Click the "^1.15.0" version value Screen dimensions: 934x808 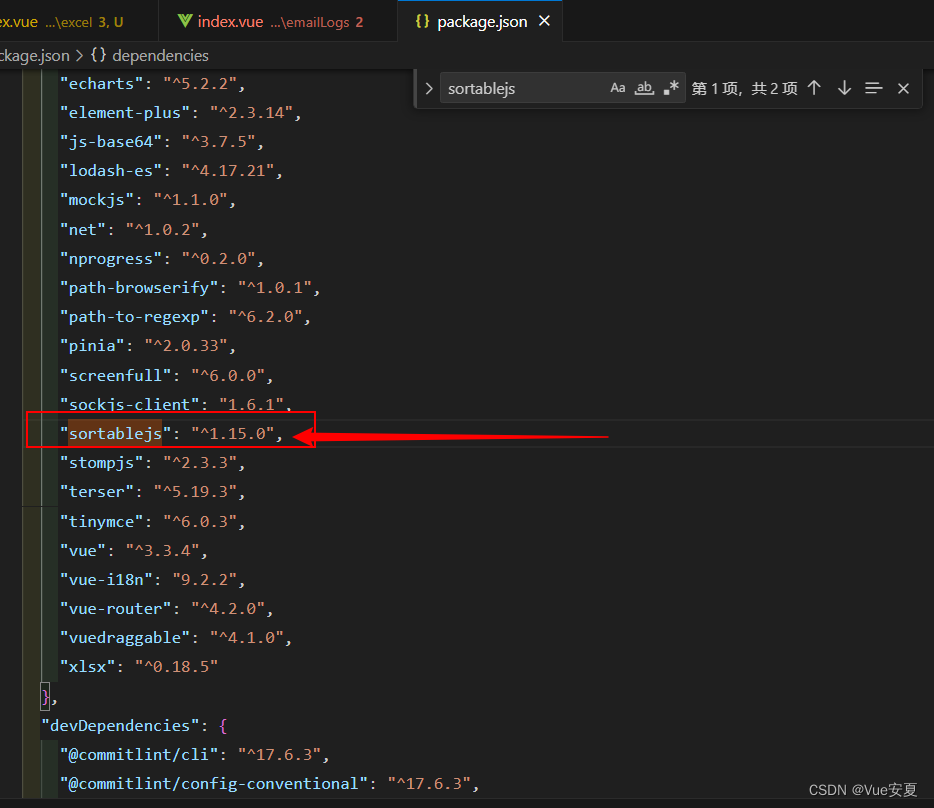(232, 433)
